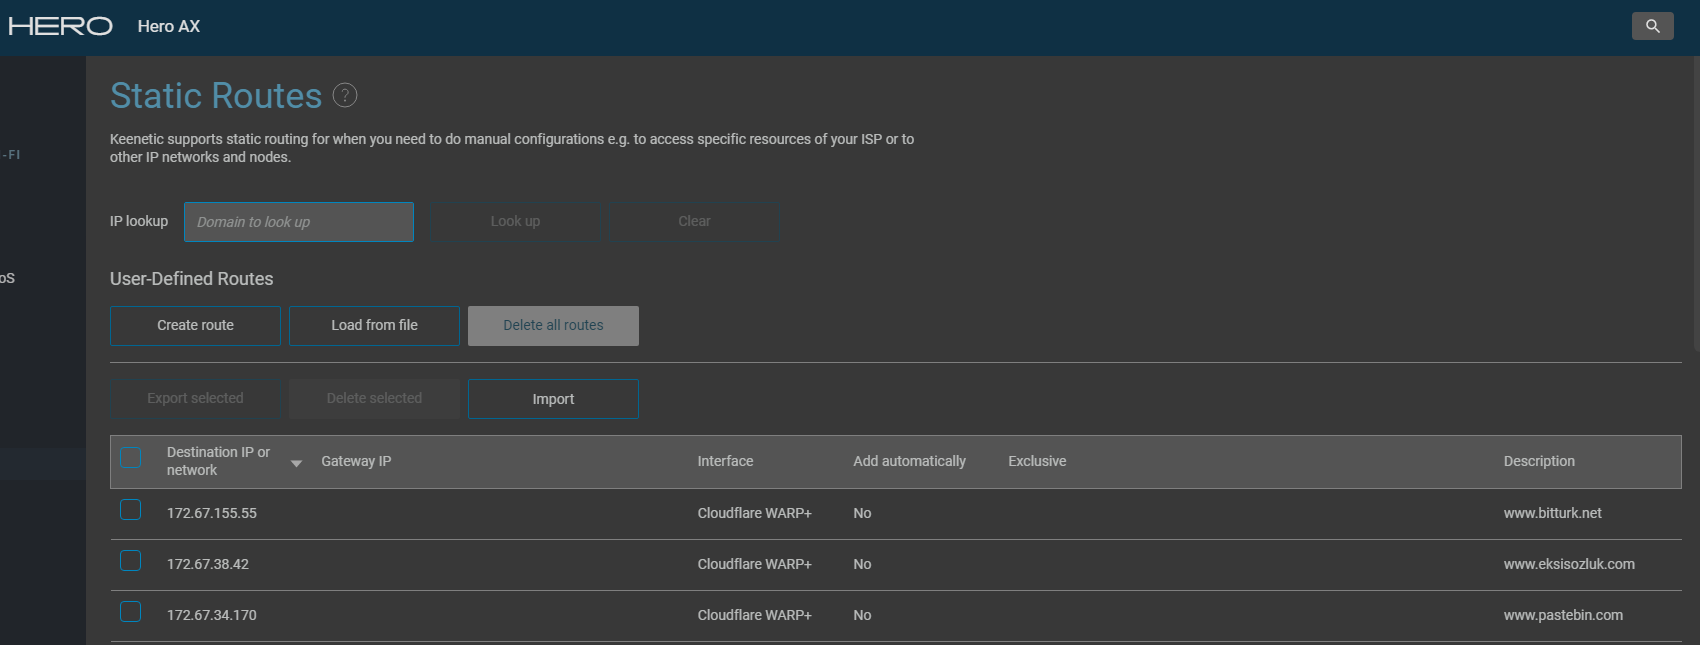
Task: Click the Interface column header
Action: coord(725,461)
